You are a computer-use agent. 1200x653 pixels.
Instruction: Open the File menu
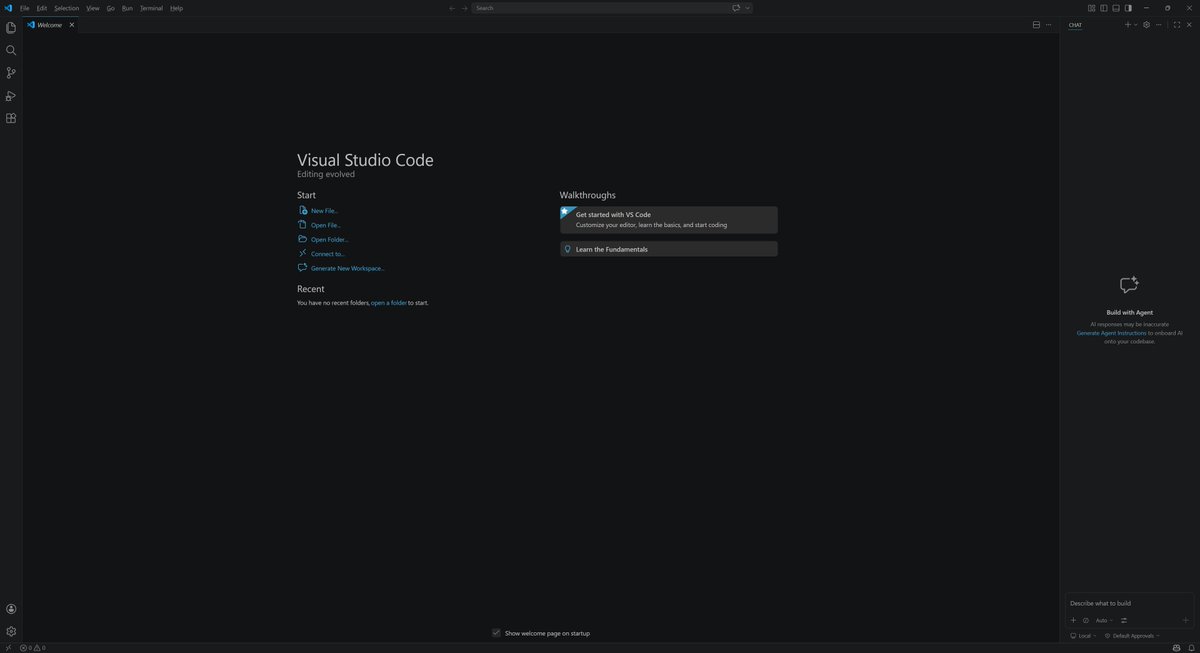[x=25, y=8]
